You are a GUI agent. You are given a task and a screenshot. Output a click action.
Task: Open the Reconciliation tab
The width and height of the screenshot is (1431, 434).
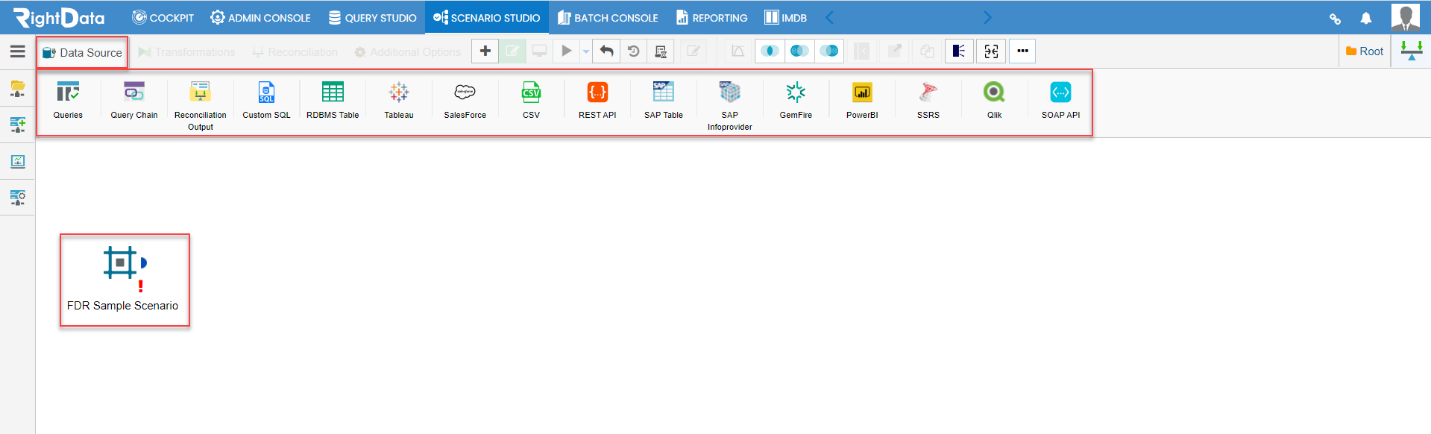click(295, 52)
